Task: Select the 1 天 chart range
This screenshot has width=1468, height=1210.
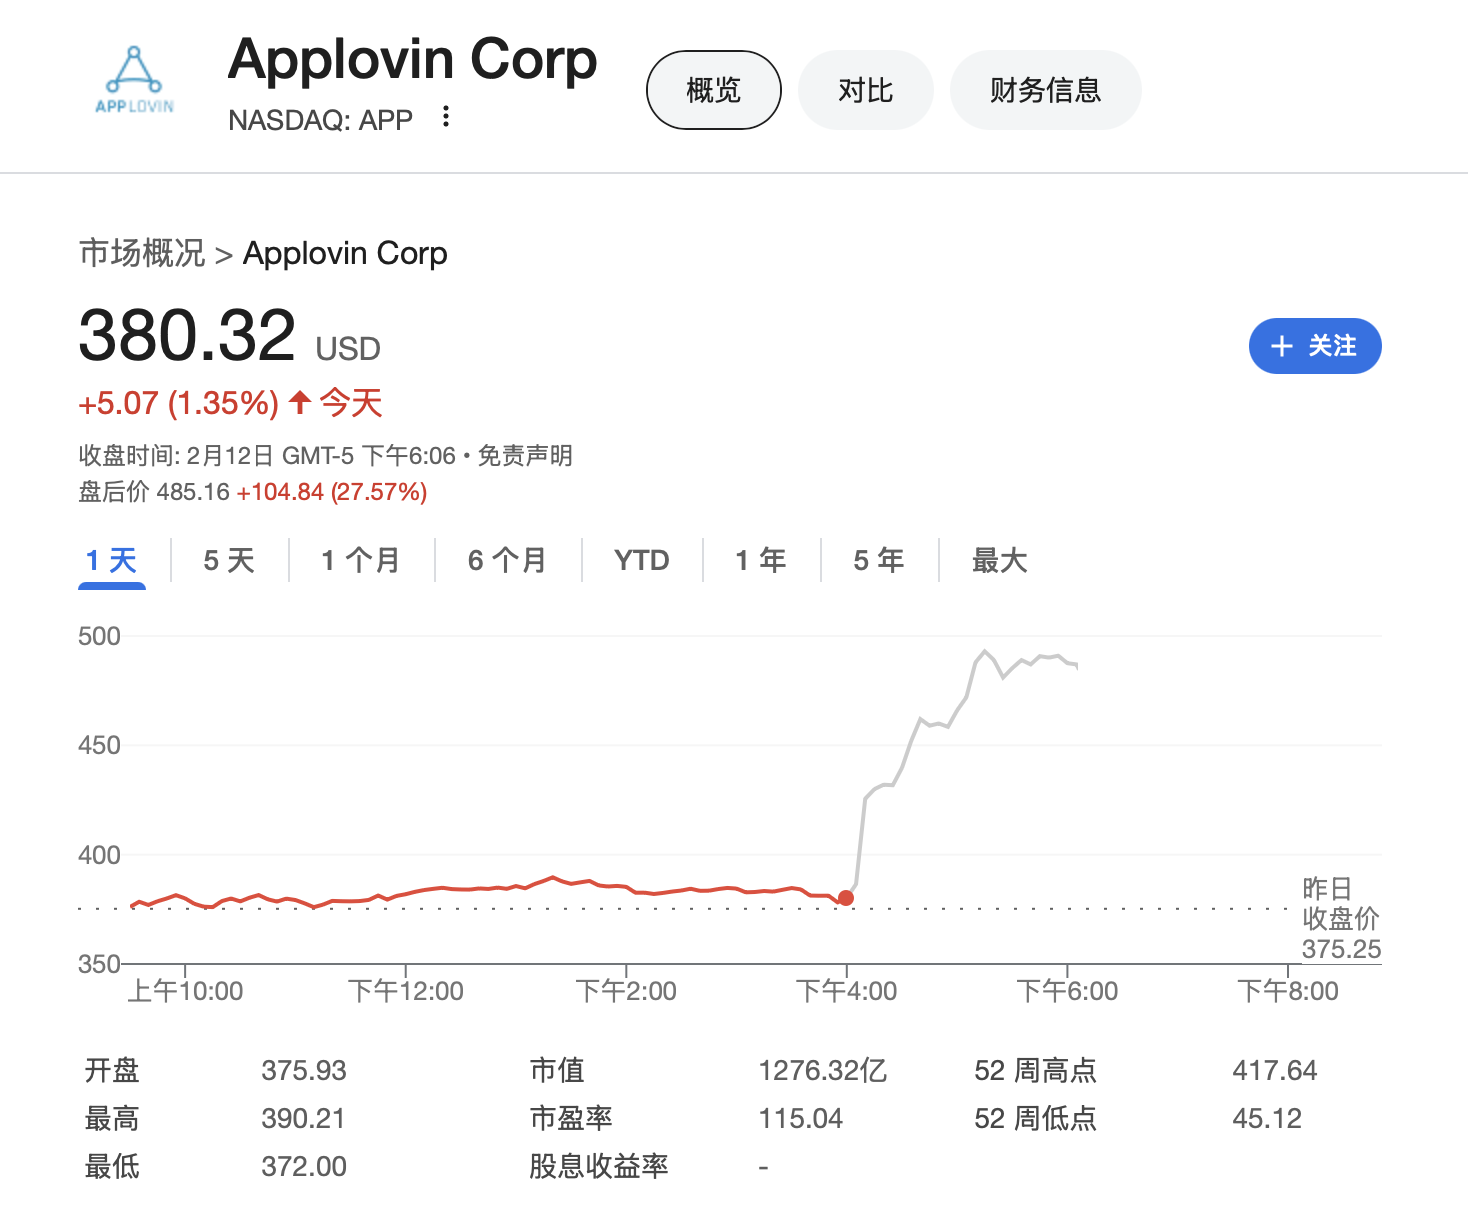Action: 111,560
